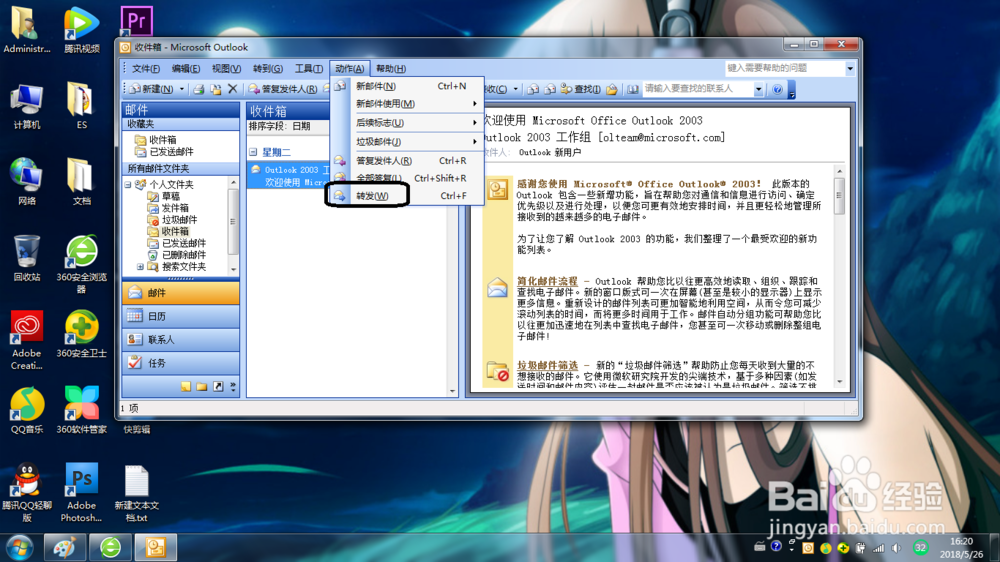Choose 新邮件(N) from the Actions menu

pos(407,86)
